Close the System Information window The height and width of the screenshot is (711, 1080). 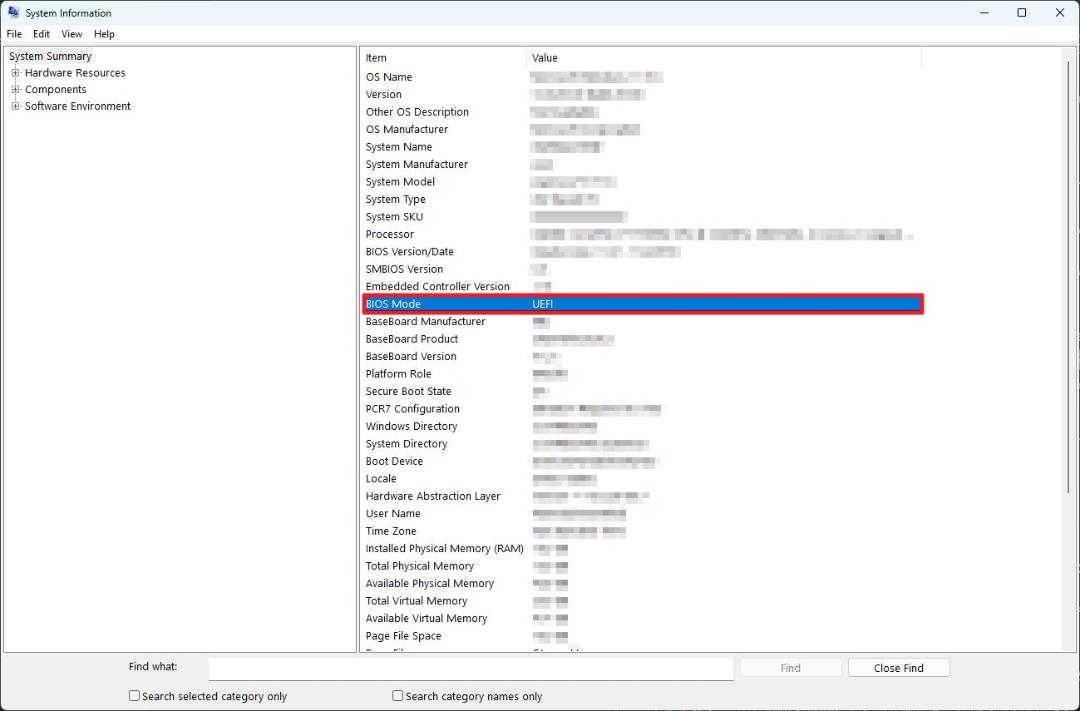click(1059, 12)
